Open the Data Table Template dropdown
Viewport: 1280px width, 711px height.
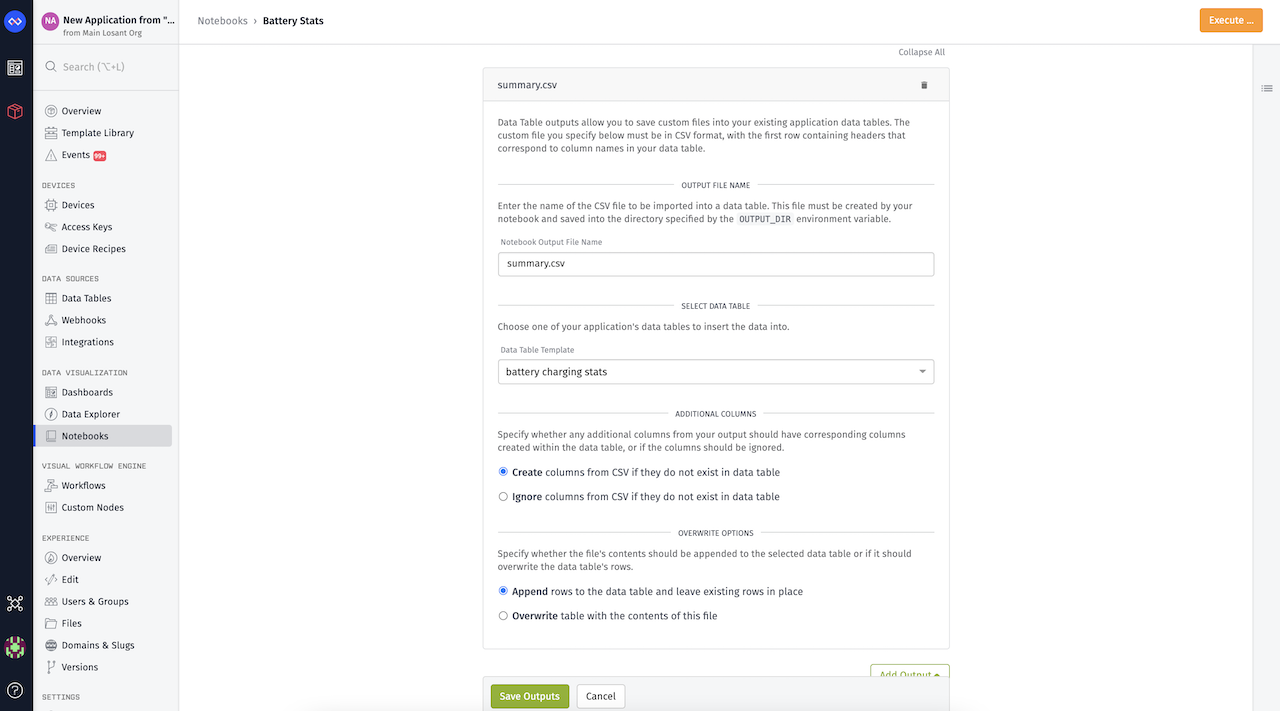click(715, 372)
